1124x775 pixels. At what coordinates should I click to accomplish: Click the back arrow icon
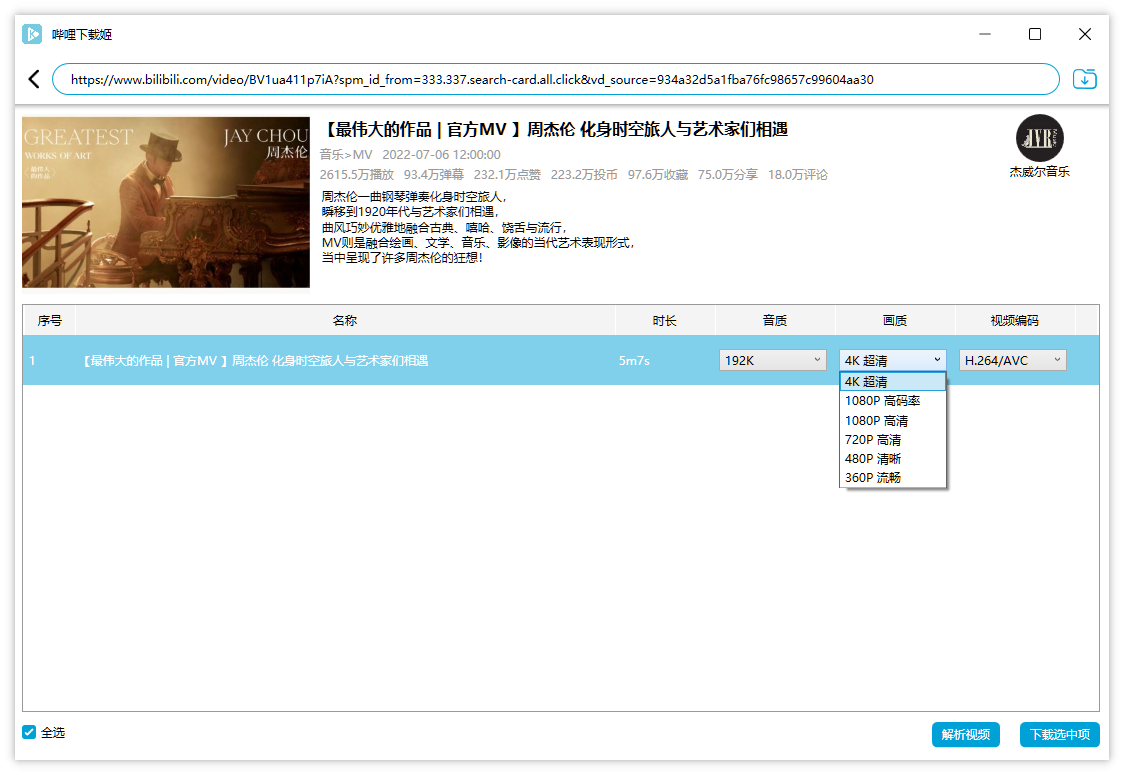click(x=34, y=79)
